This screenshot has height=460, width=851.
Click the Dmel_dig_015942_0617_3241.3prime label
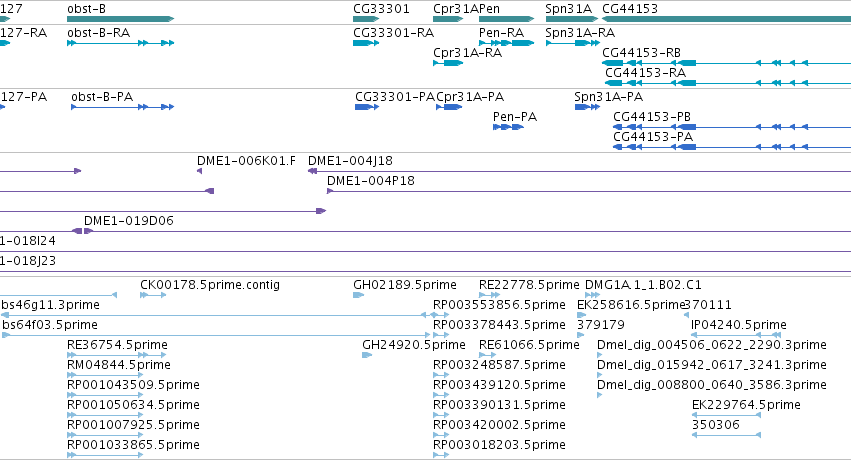click(x=712, y=365)
